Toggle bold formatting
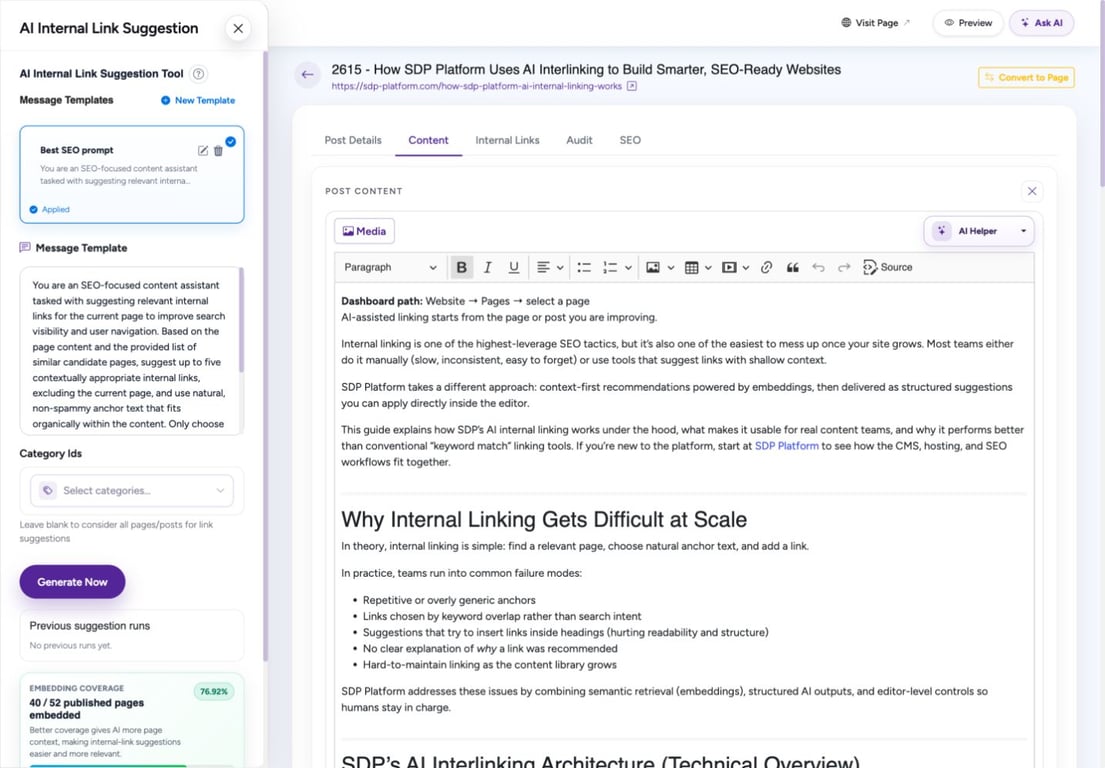Screen dimensions: 1105x768 pos(462,268)
